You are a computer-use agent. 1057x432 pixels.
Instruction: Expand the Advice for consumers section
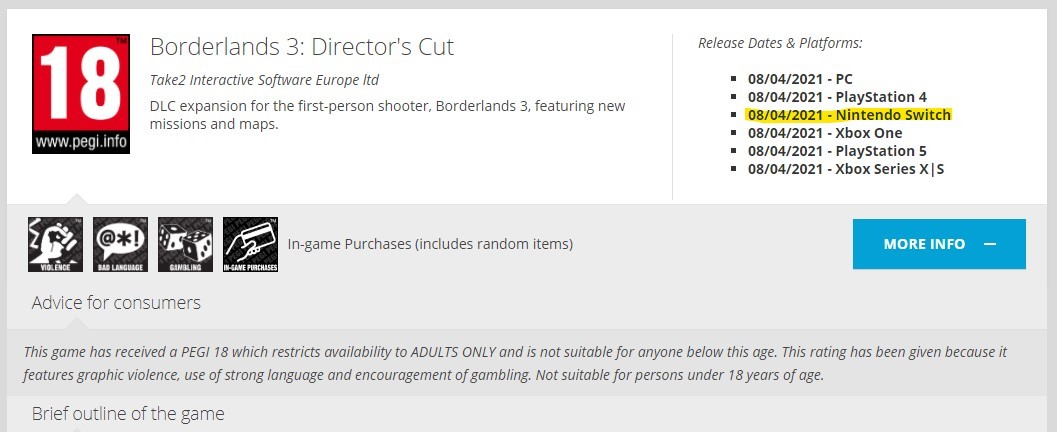coord(116,303)
